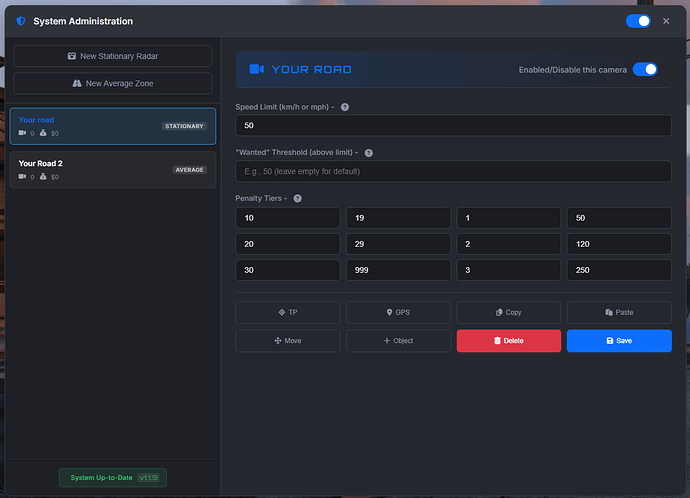Click the penalty tier field with value 999
Screen dimensions: 690x498
click(x=398, y=270)
